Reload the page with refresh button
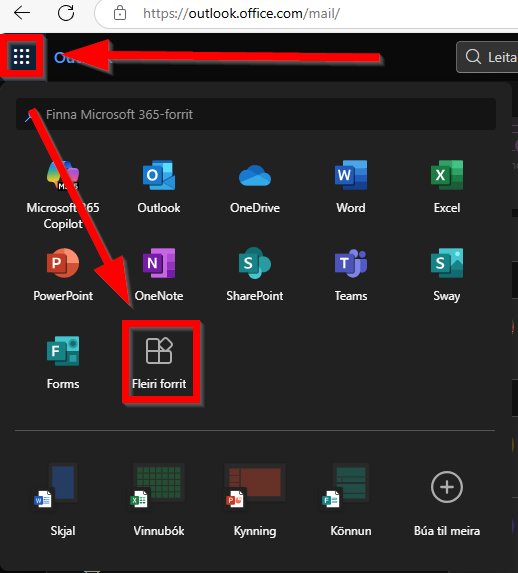The image size is (518, 573). [66, 13]
